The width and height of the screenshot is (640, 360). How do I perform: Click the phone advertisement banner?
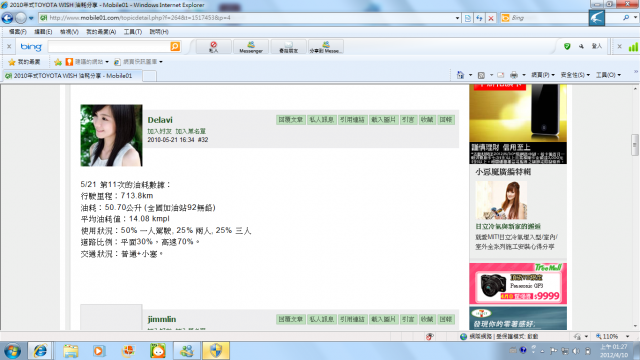pos(518,124)
